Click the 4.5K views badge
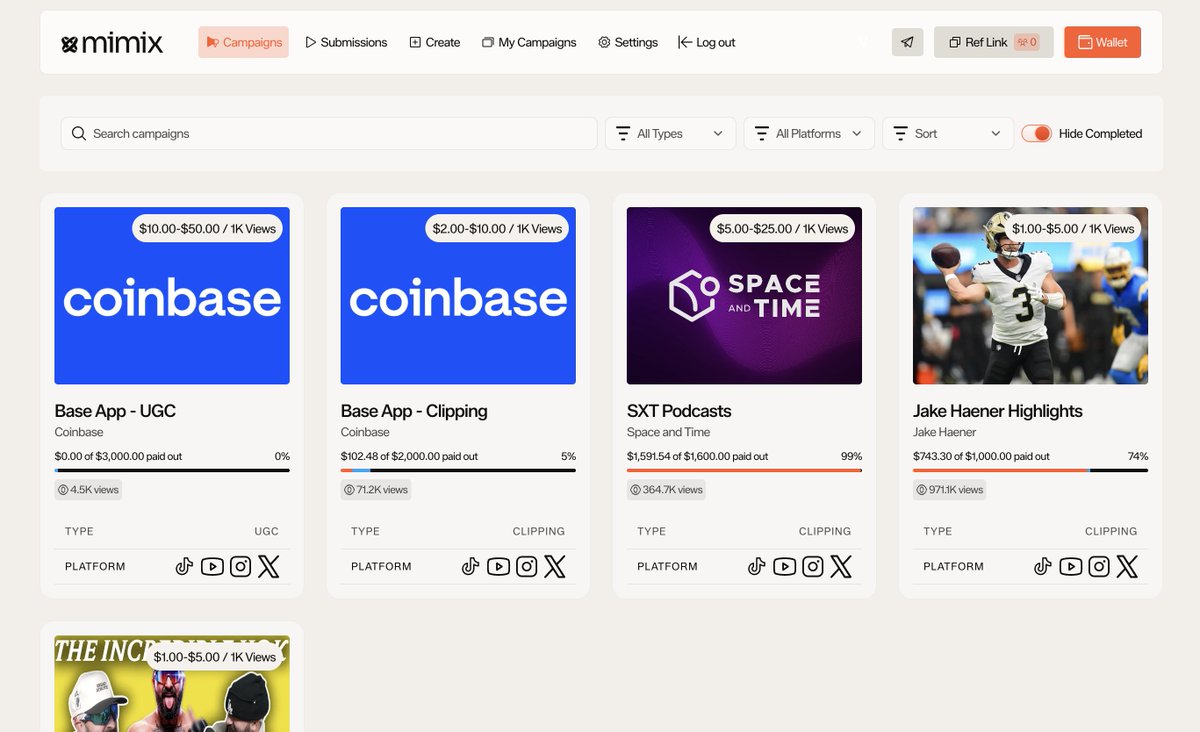The width and height of the screenshot is (1200, 732). [x=89, y=490]
